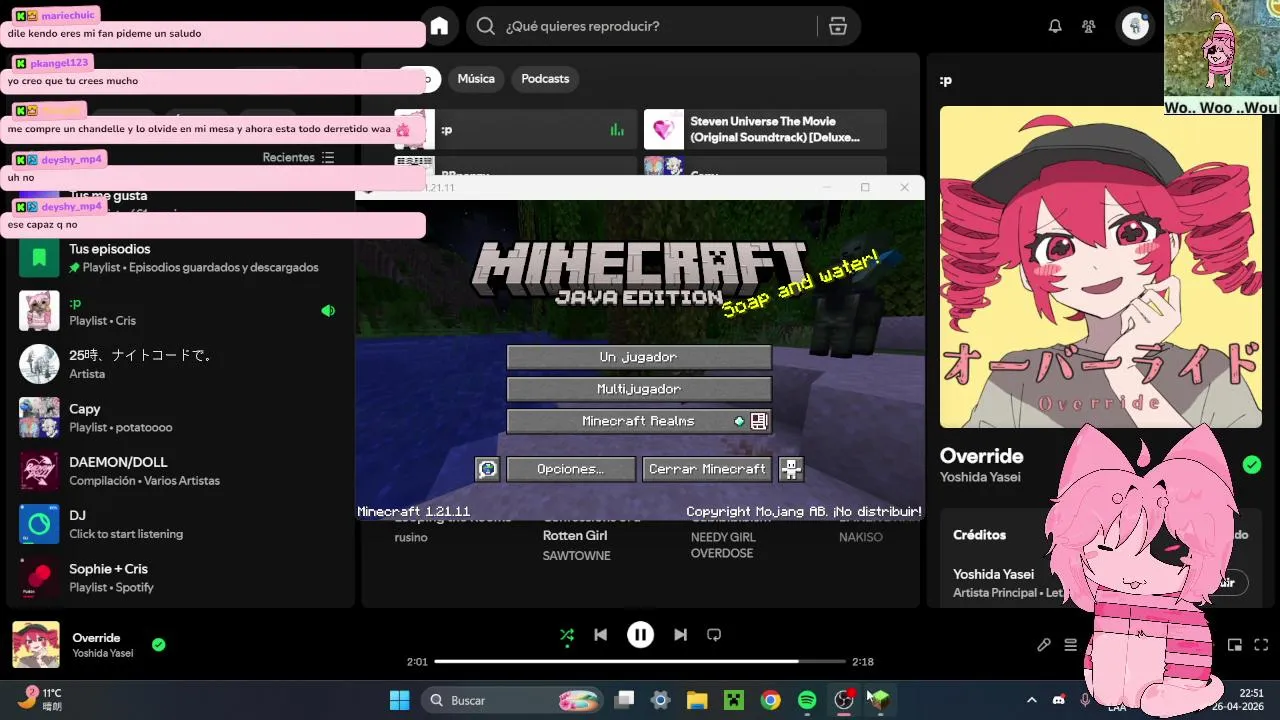Click Multijugador in Minecraft
This screenshot has height=720, width=1280.
pos(639,389)
